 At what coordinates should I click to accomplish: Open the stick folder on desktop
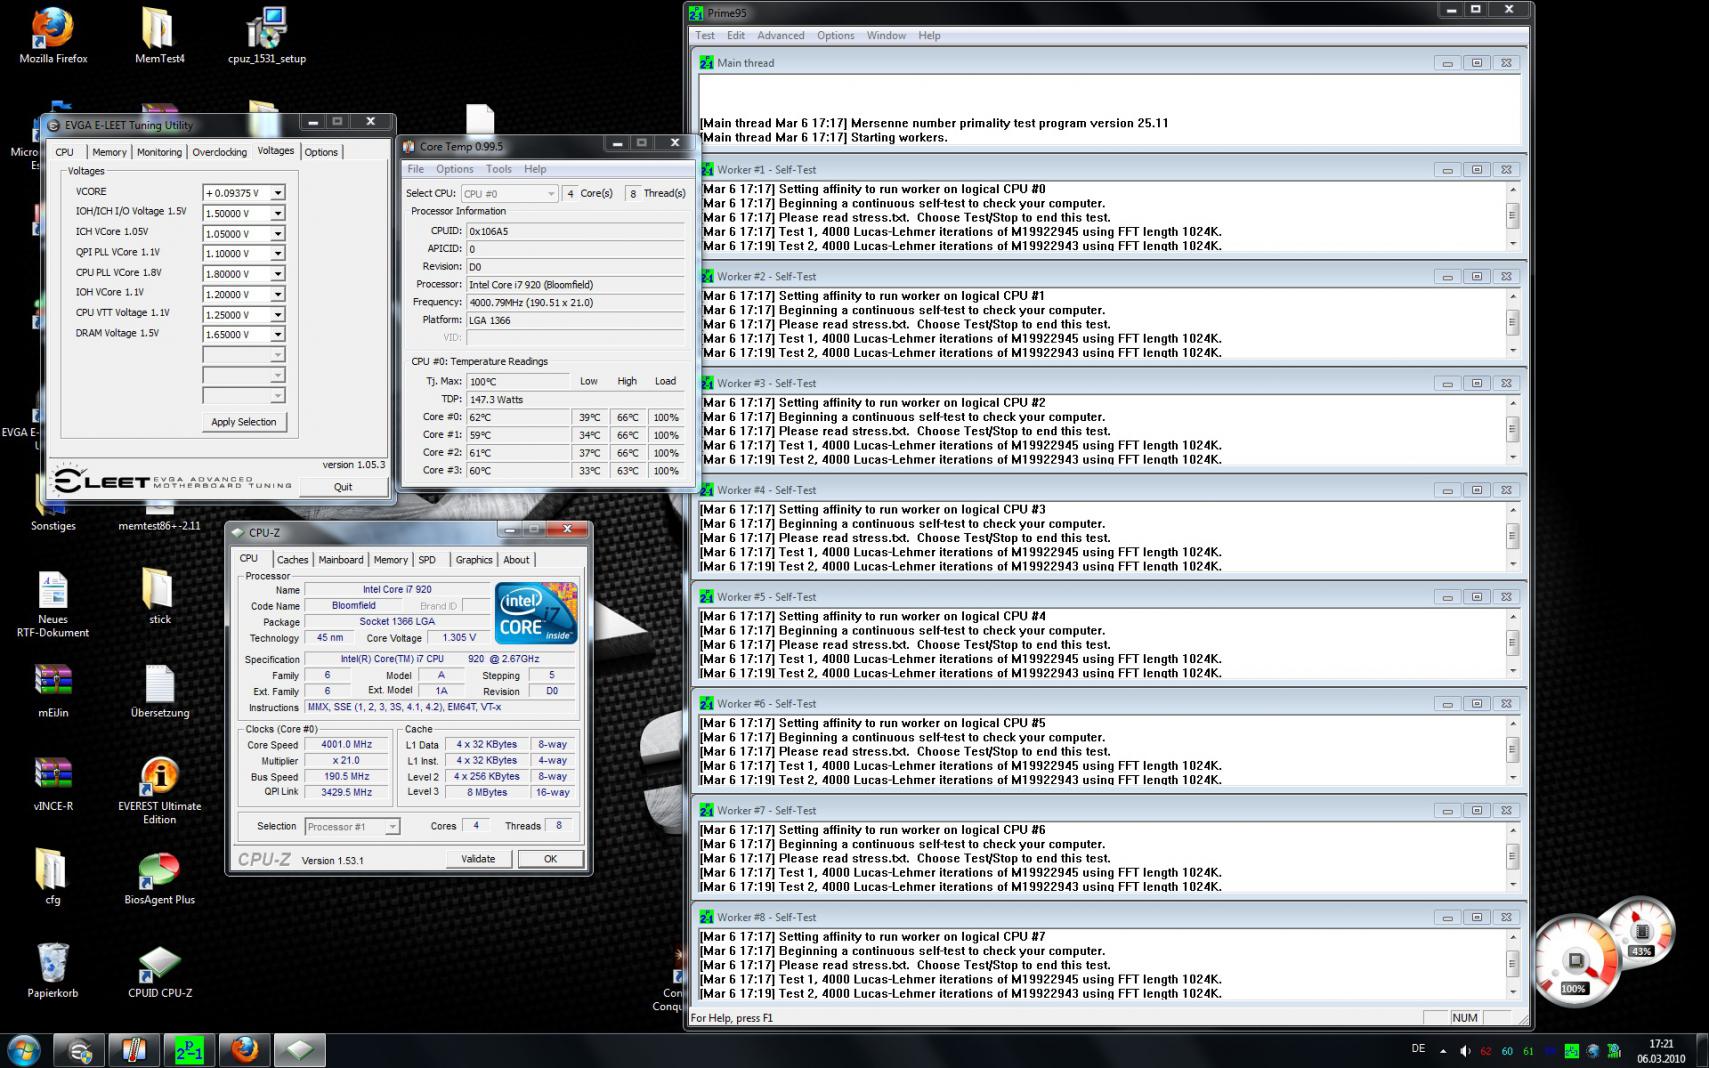[x=159, y=596]
